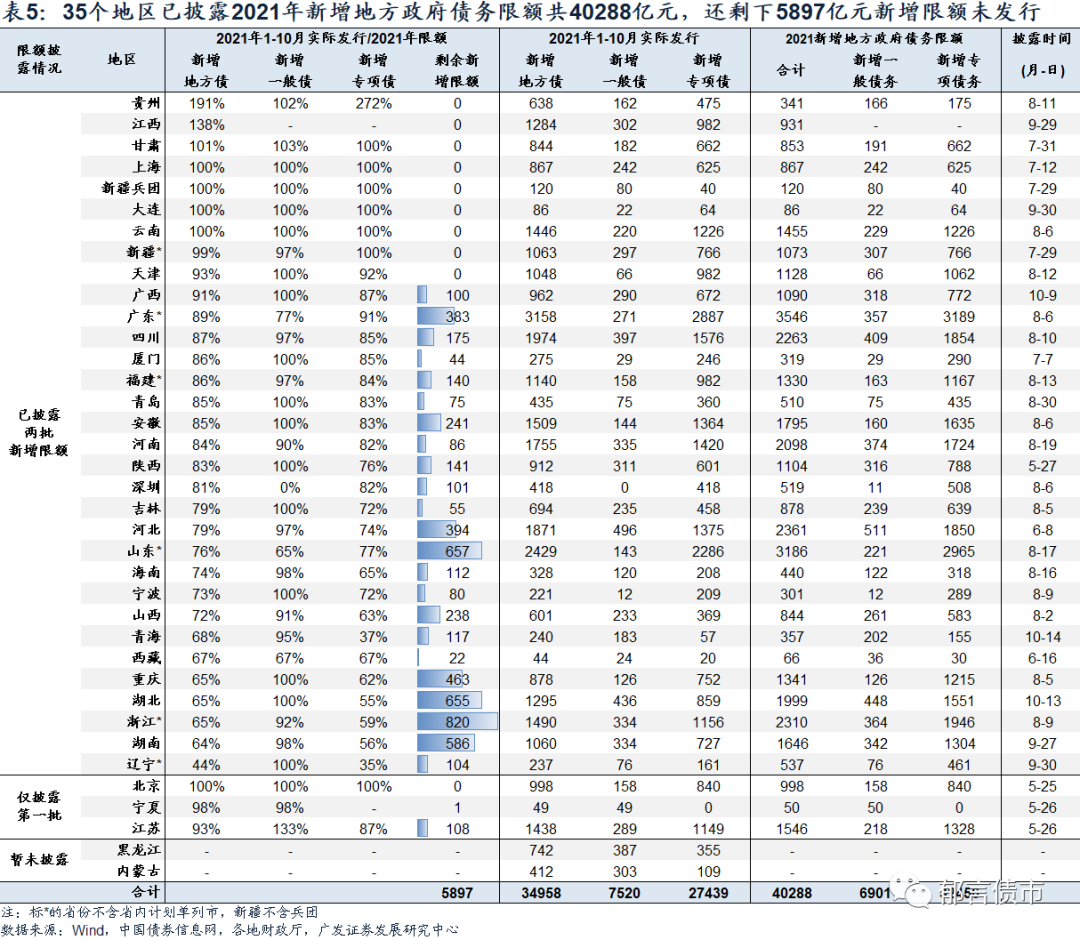Select the 河北 region name
This screenshot has height=940, width=1080.
click(x=146, y=530)
